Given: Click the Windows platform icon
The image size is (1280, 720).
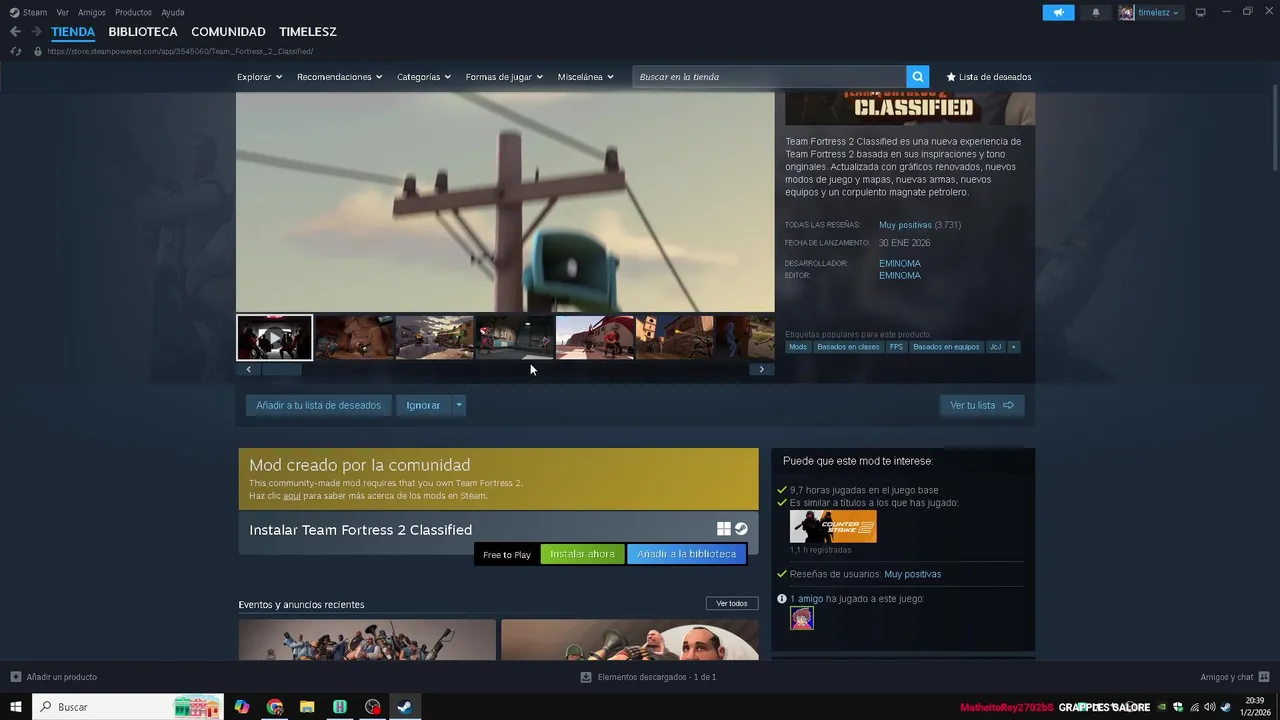Looking at the screenshot, I should 723,529.
